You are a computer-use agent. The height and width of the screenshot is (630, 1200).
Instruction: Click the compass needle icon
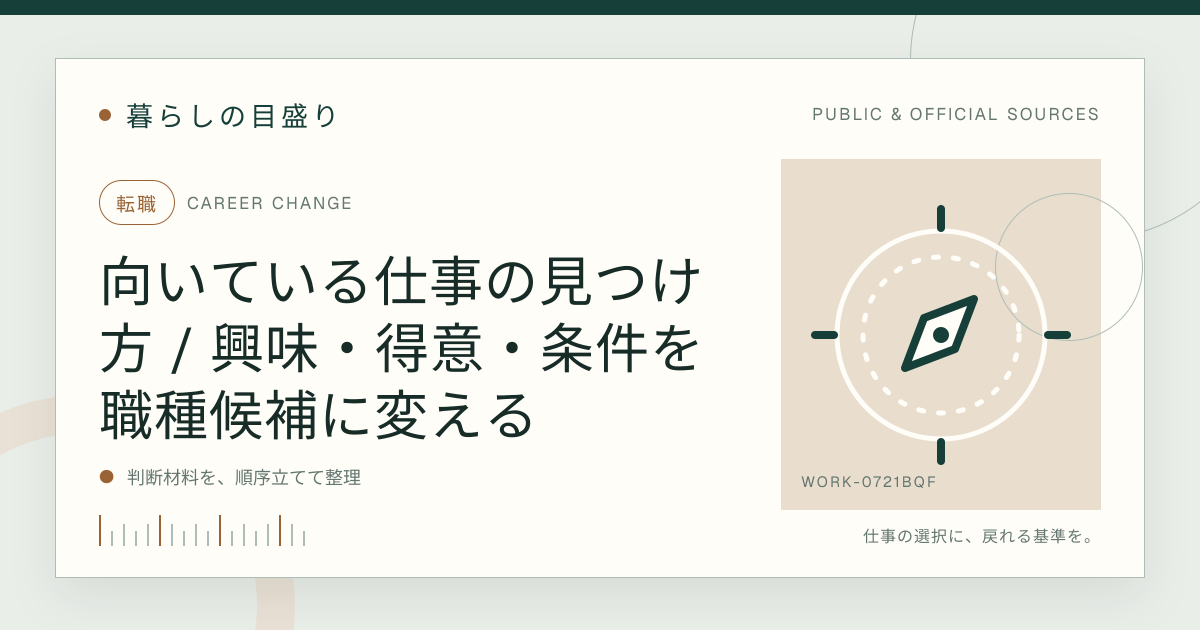point(940,334)
